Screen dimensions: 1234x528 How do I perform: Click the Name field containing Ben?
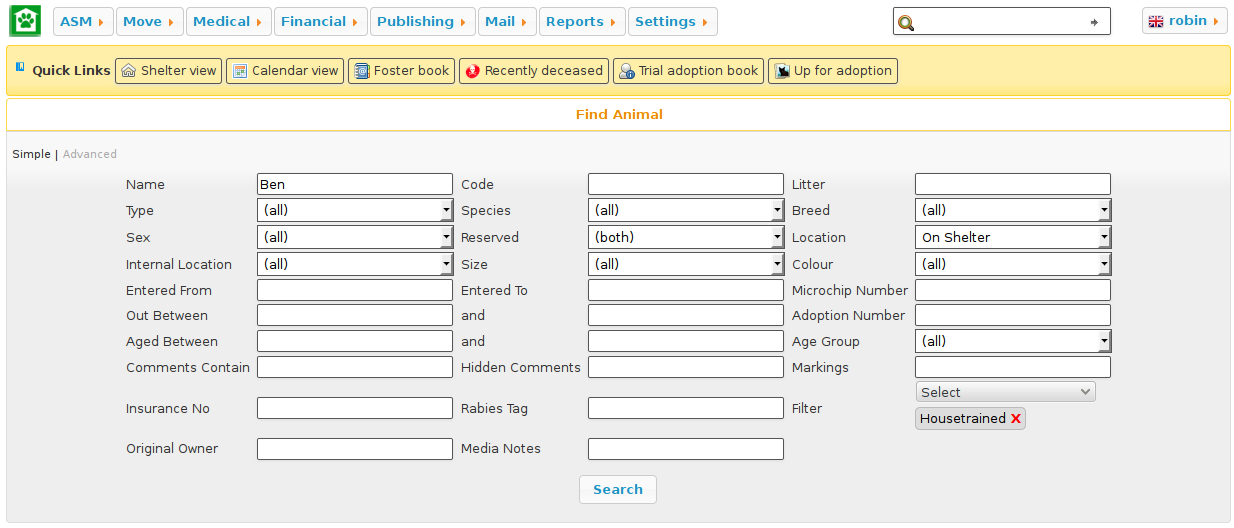[x=354, y=184]
